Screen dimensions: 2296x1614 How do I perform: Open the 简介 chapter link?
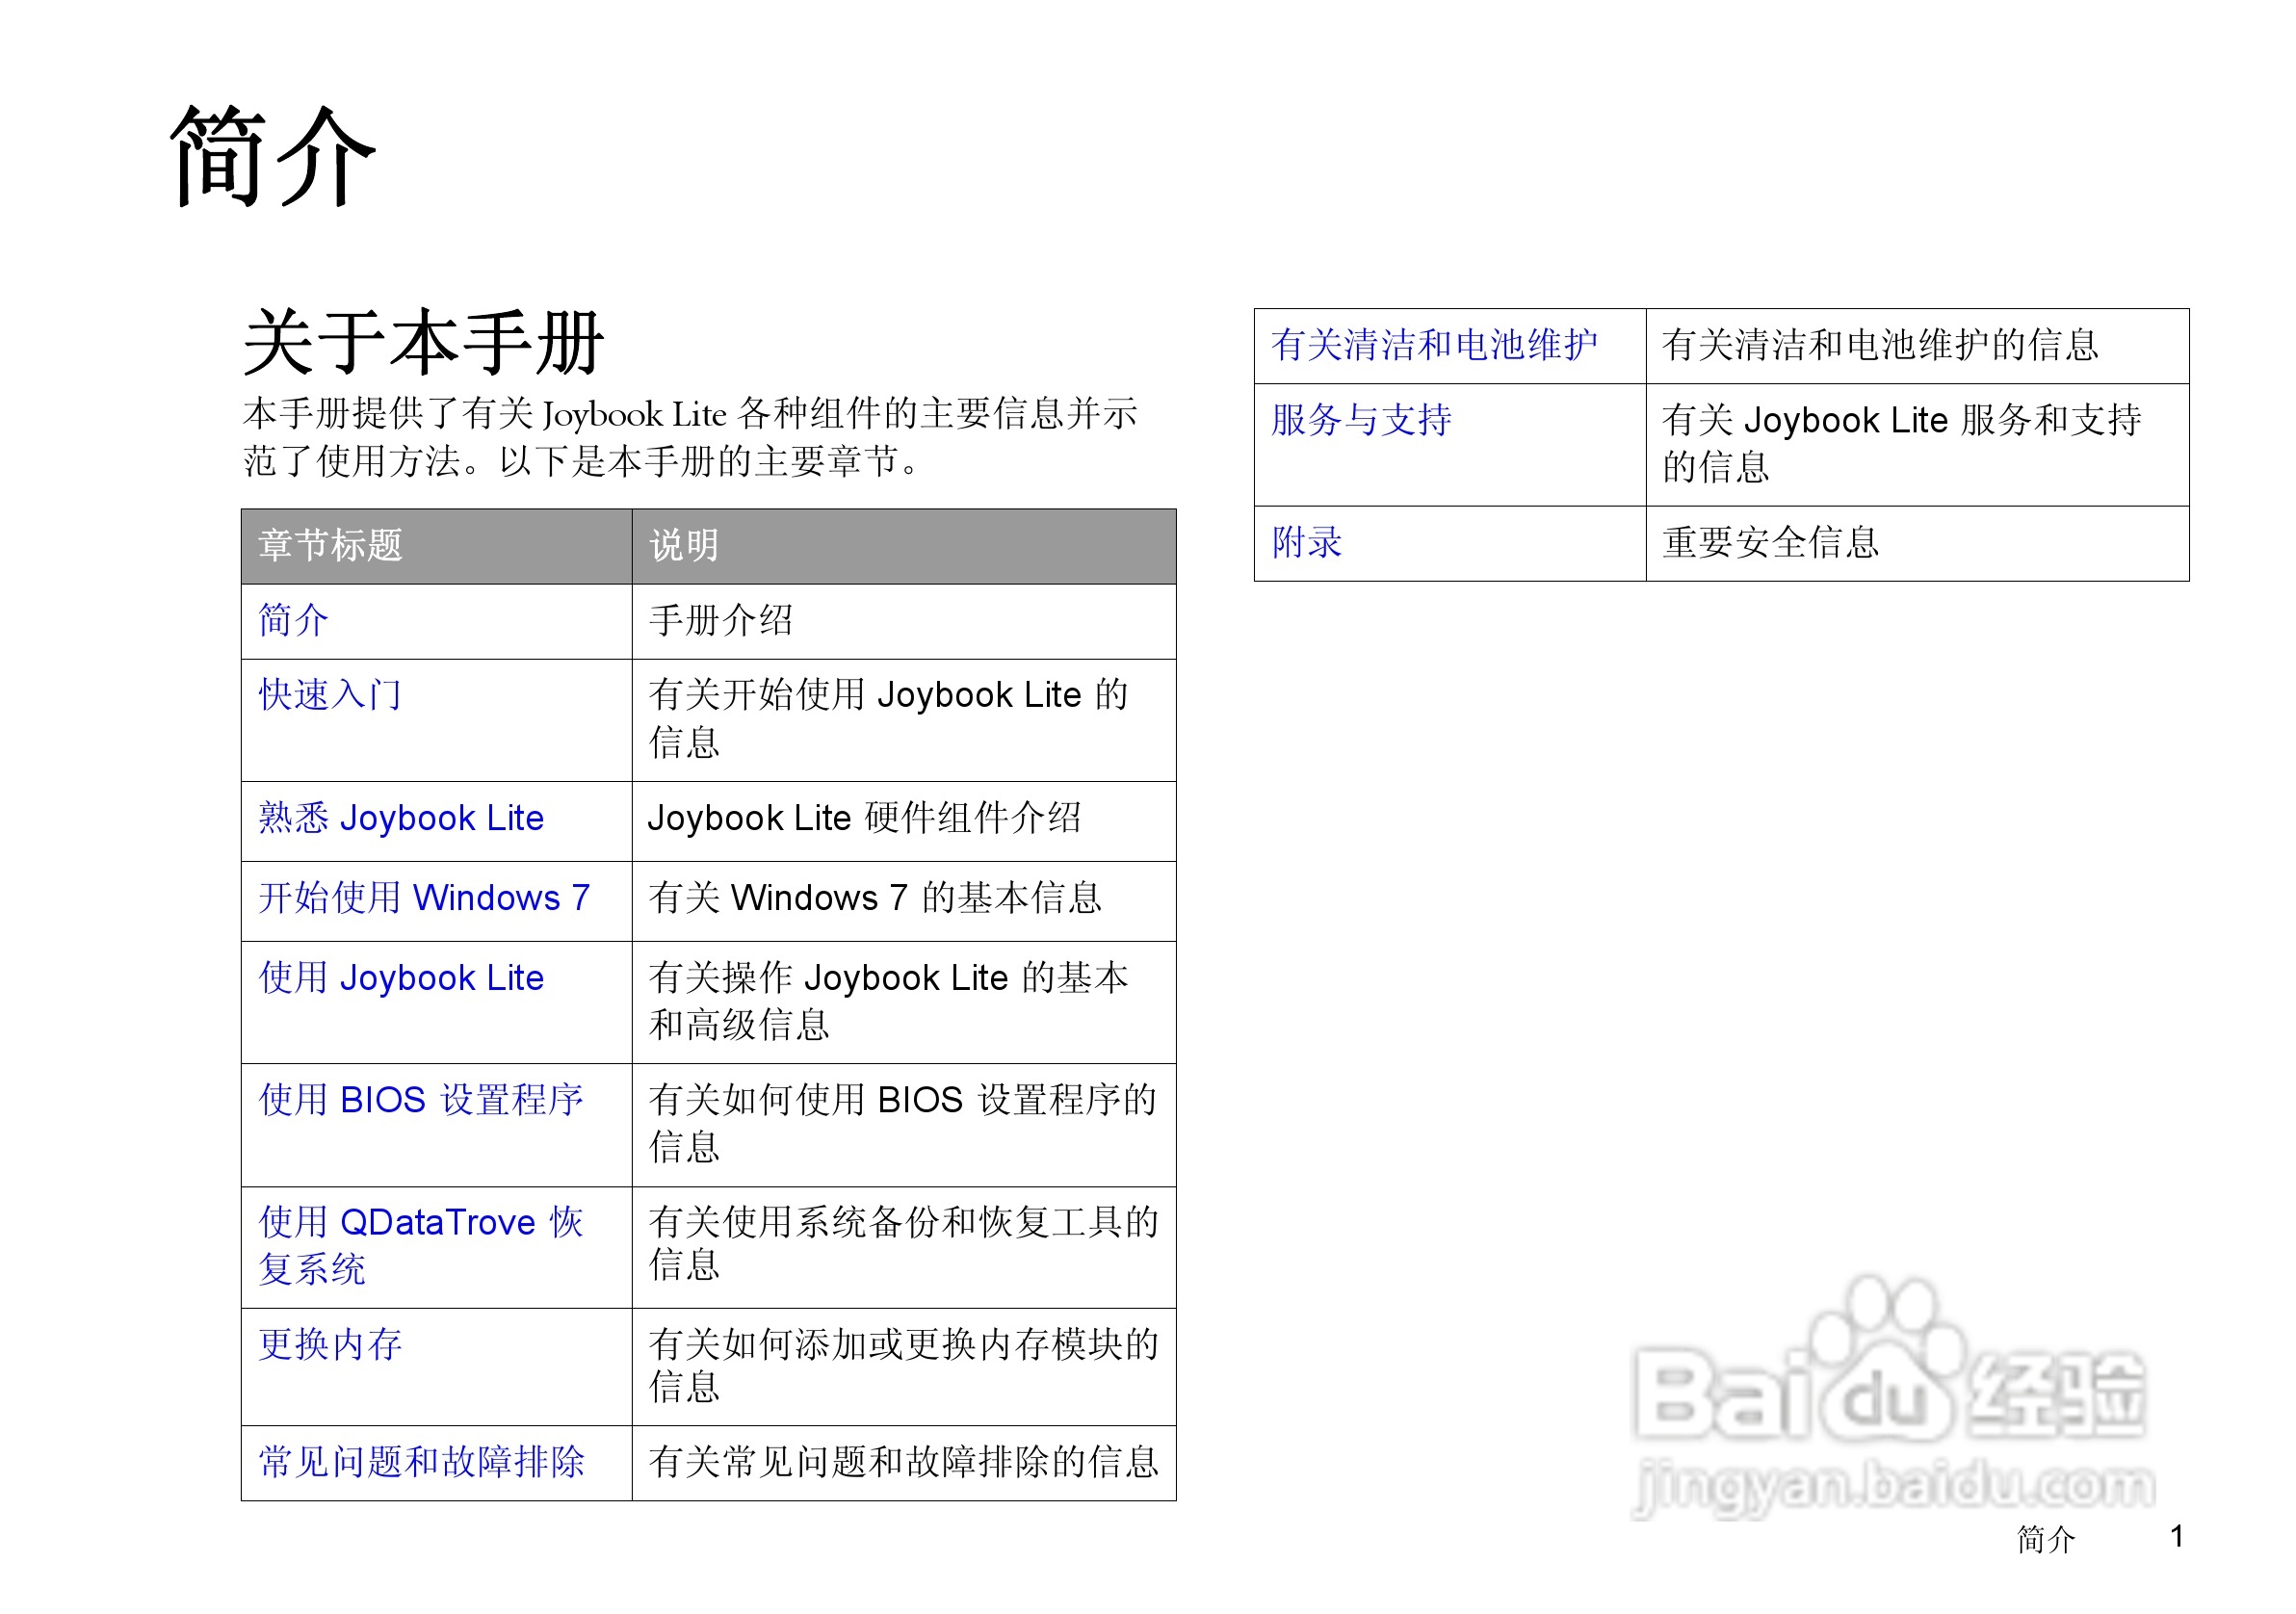tap(291, 621)
